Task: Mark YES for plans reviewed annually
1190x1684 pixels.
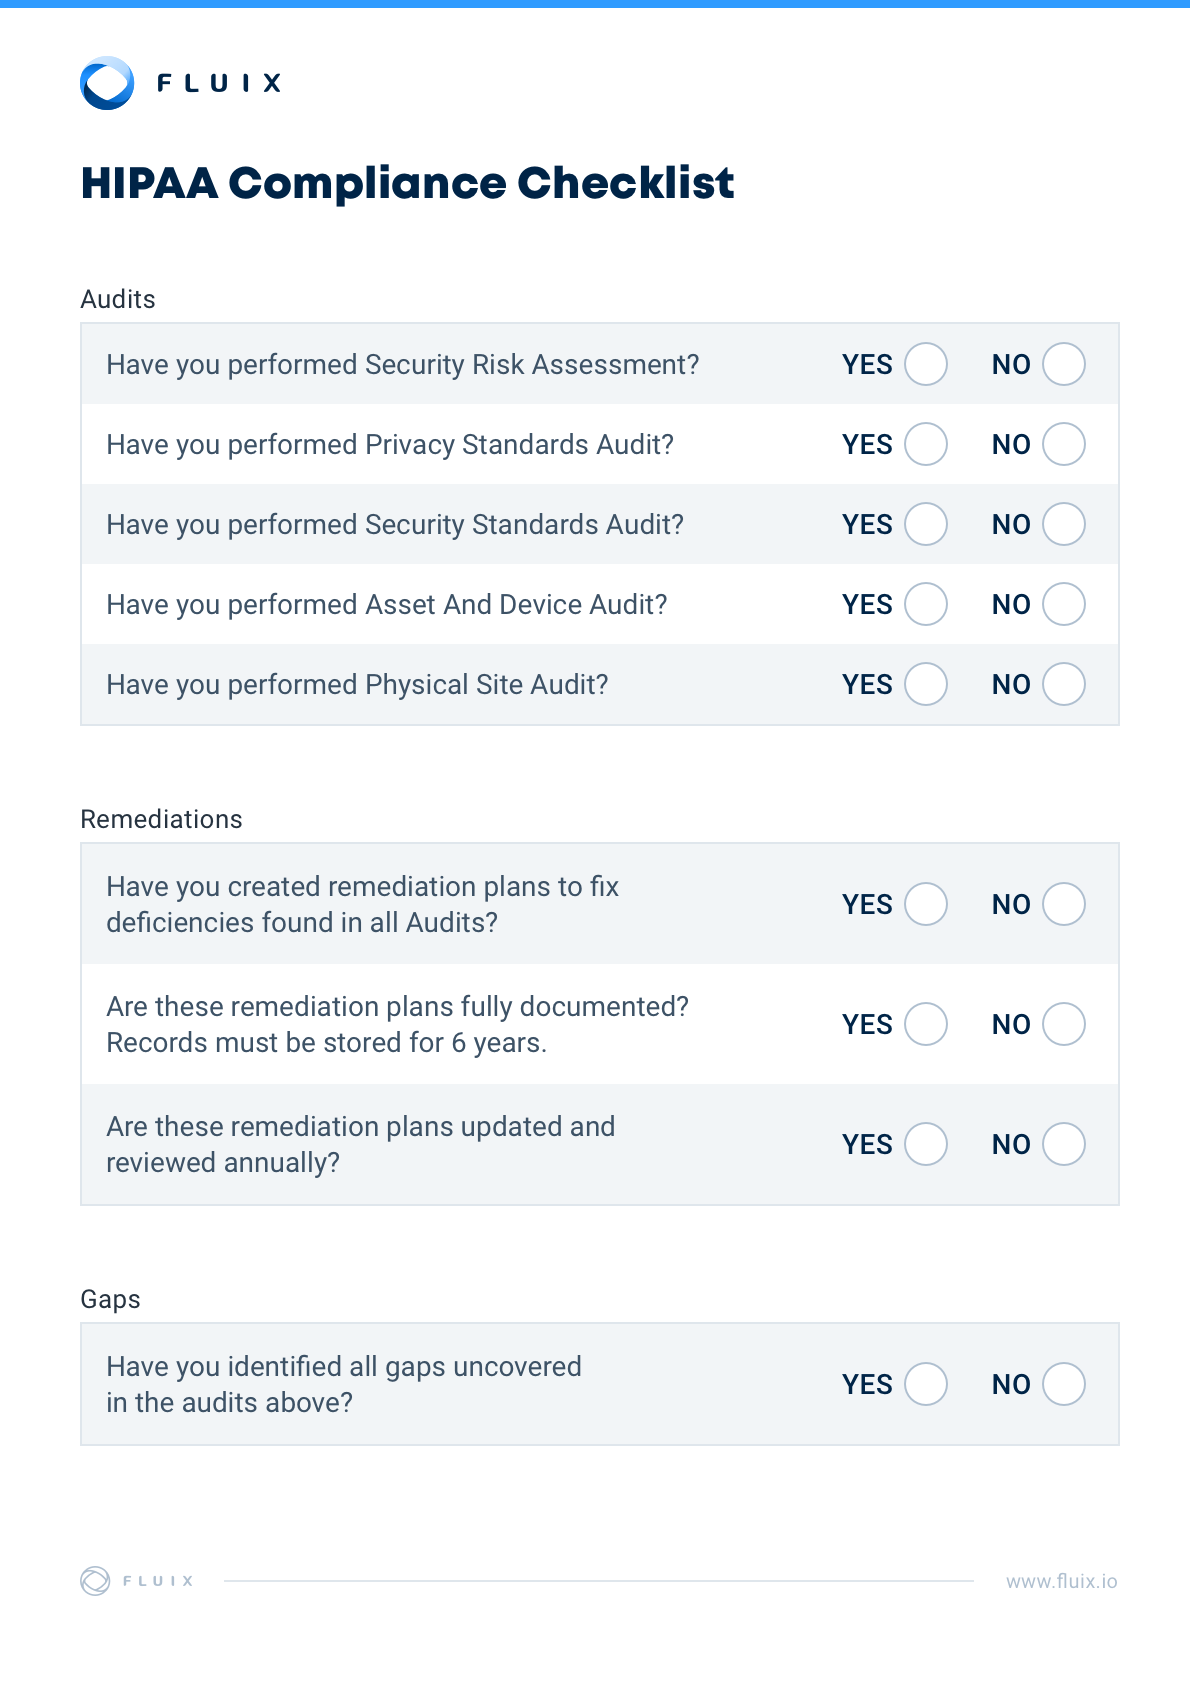Action: 926,1144
